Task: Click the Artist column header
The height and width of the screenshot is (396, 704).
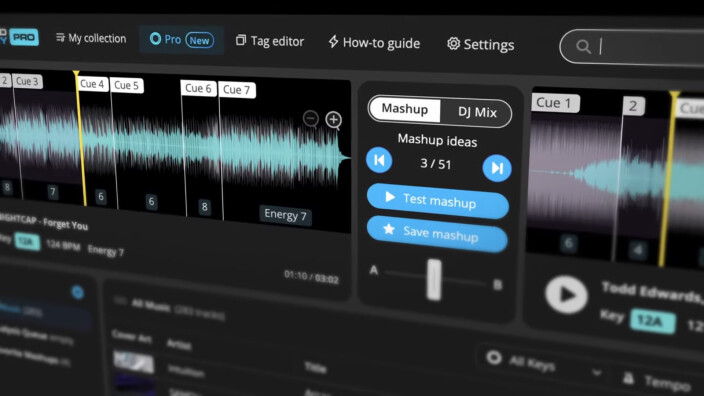Action: (x=178, y=344)
